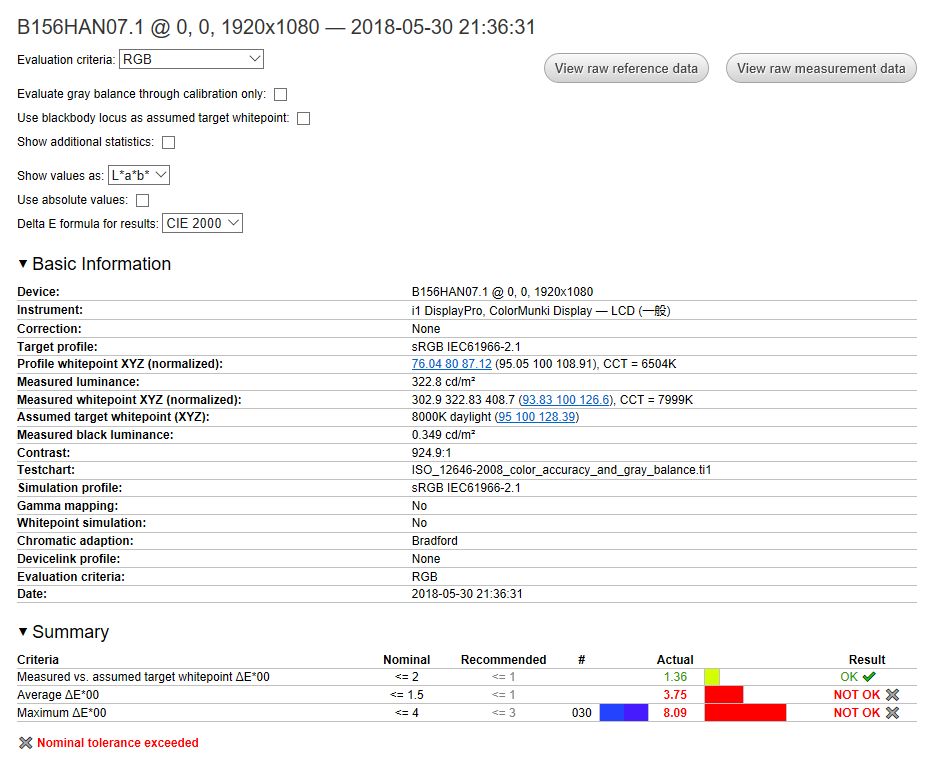This screenshot has height=761, width=945.
Task: Click the cross icon beside Nominal tolerance exceeded
Action: click(26, 742)
